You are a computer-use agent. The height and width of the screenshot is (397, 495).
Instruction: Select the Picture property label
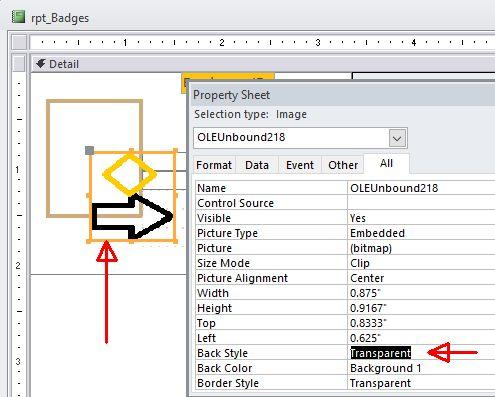214,248
